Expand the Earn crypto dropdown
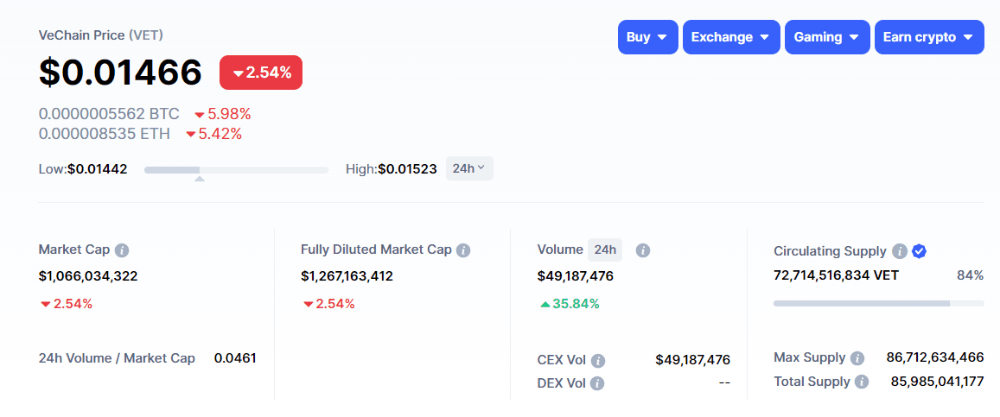Image resolution: width=1000 pixels, height=417 pixels. (929, 37)
